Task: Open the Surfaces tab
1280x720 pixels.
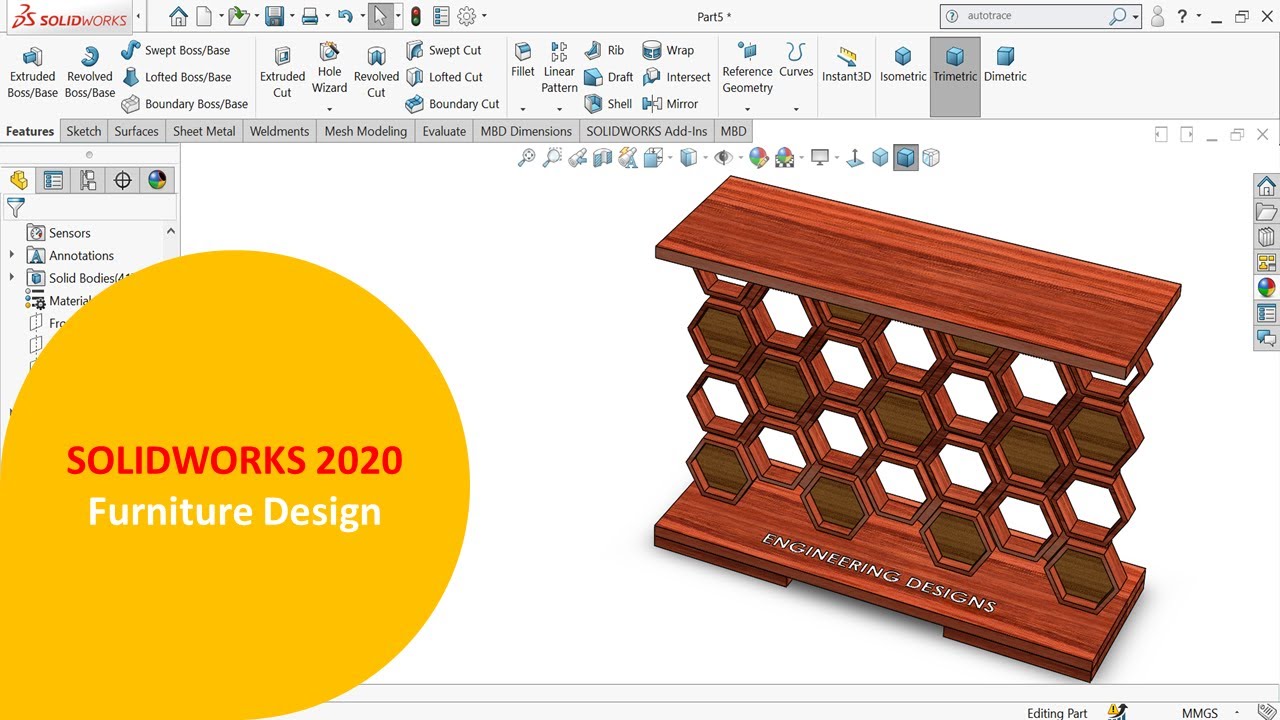Action: pyautogui.click(x=136, y=131)
